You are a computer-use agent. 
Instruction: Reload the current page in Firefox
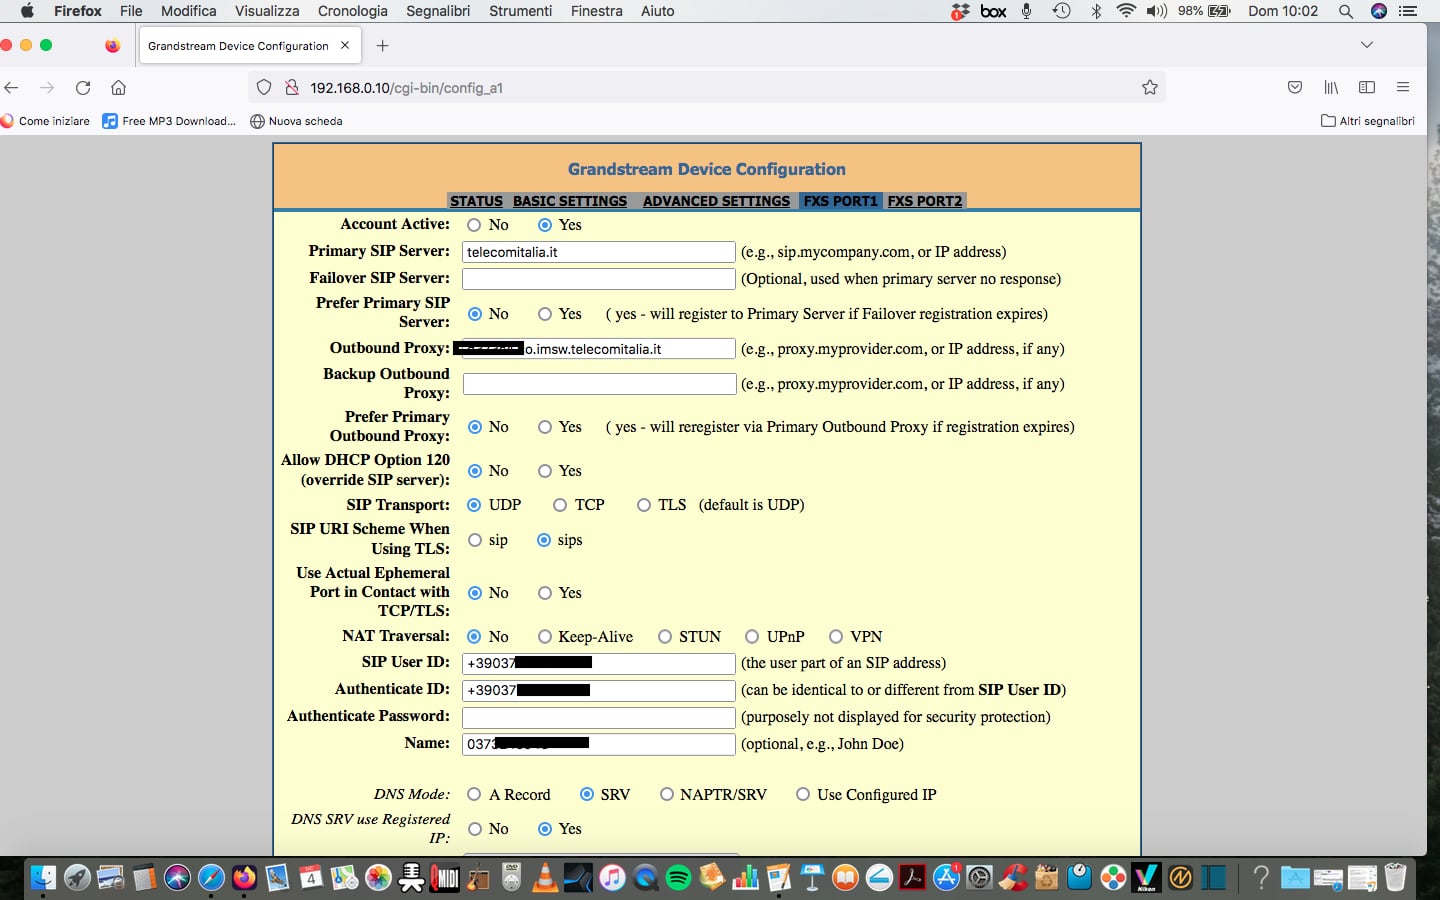pos(83,88)
